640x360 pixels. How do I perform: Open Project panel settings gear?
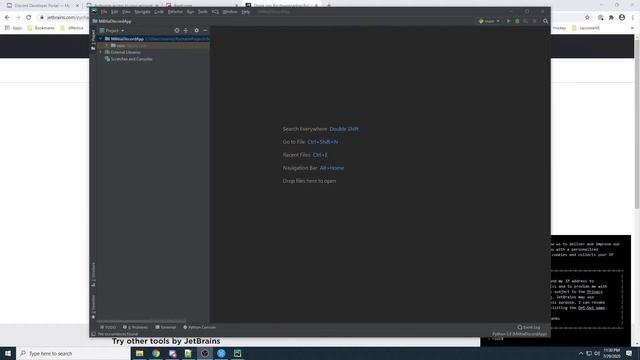[196, 30]
